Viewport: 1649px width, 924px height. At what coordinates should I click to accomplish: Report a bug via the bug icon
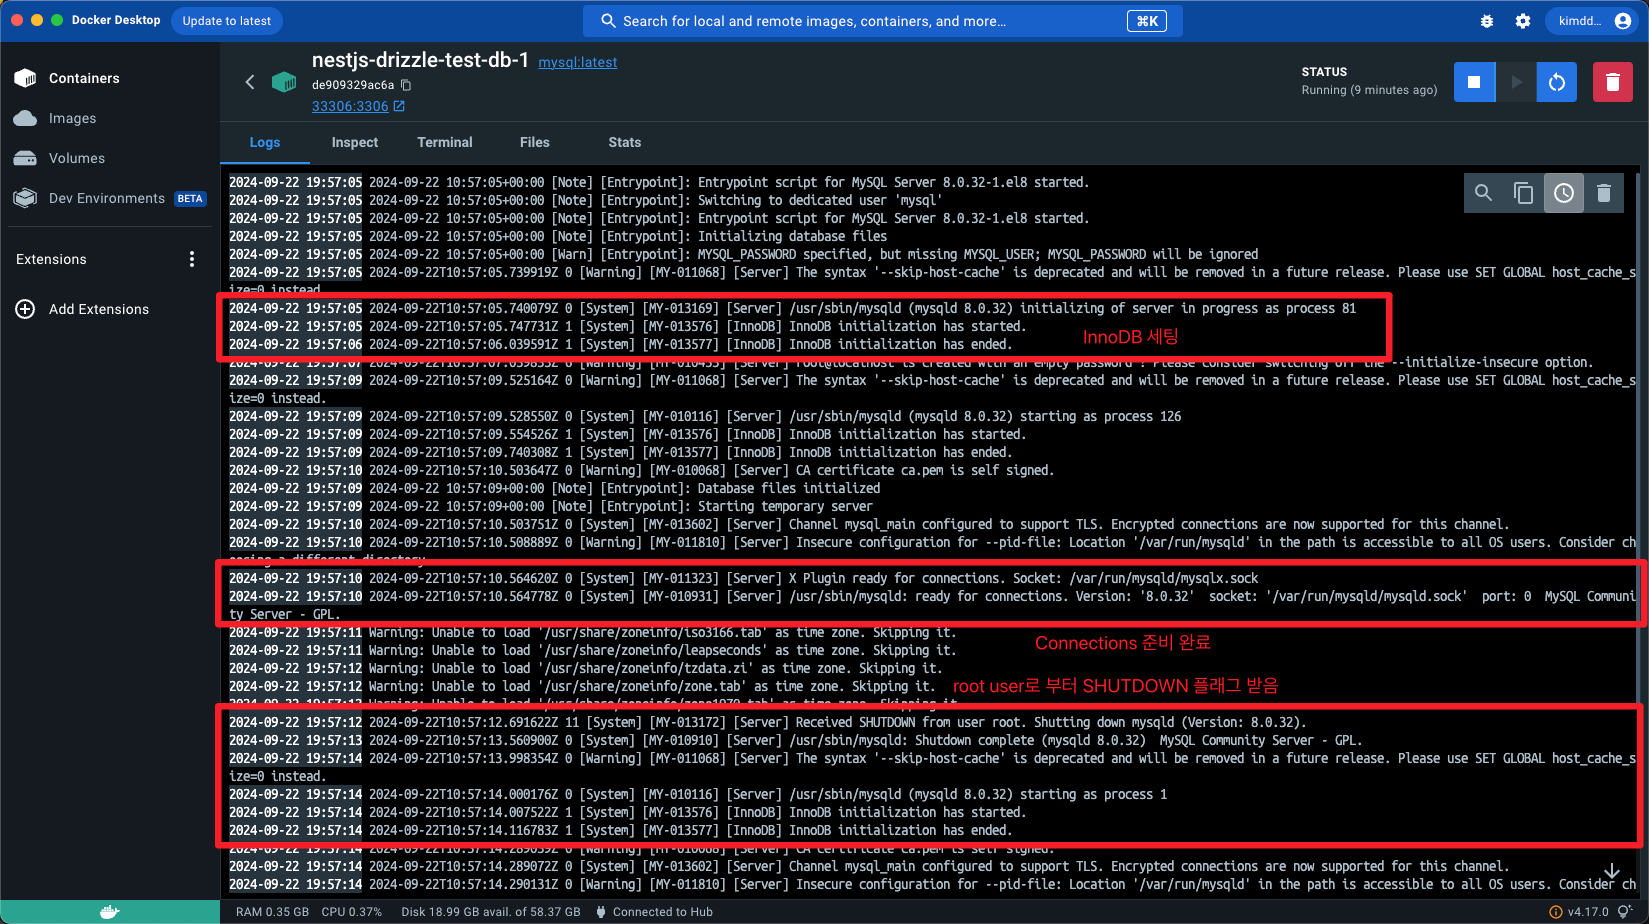pos(1486,20)
